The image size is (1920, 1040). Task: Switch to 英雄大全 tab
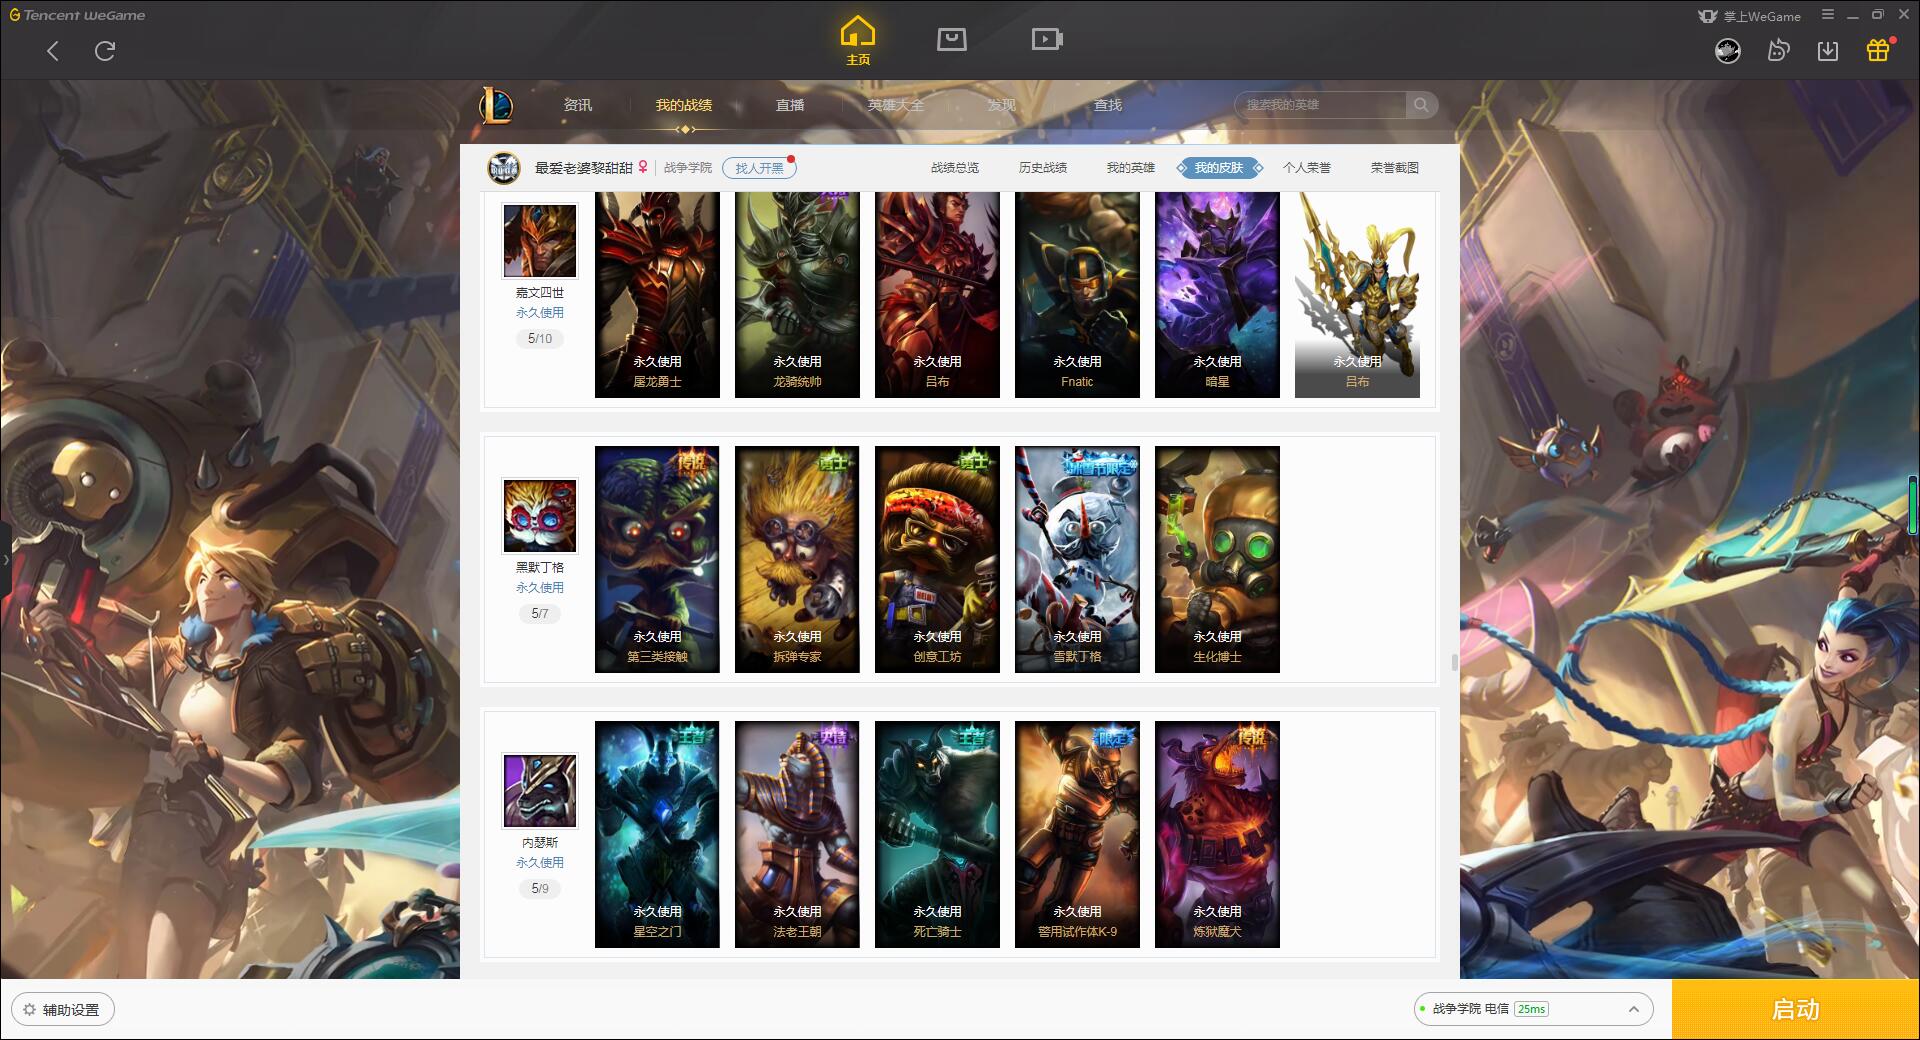[x=896, y=105]
